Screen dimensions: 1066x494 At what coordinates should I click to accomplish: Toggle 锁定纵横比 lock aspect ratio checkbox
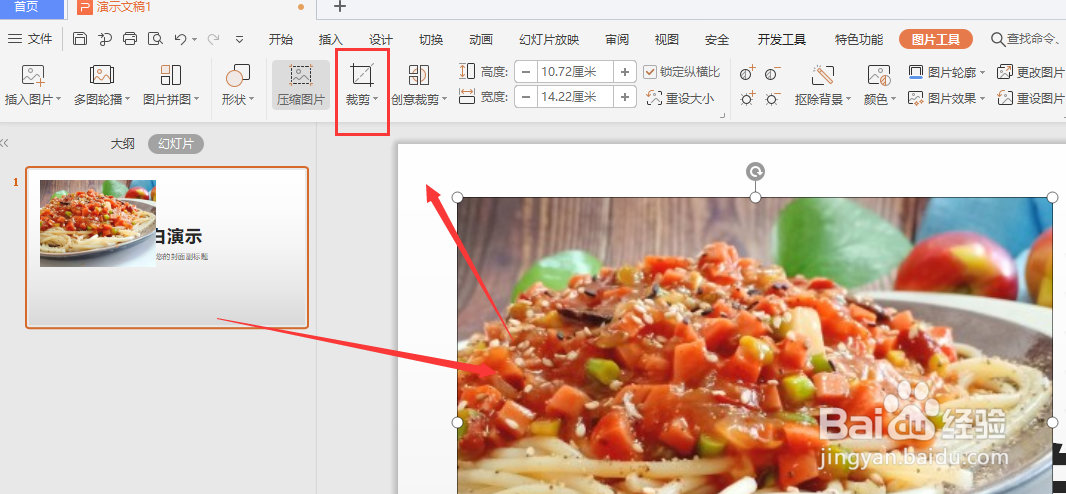click(x=650, y=72)
